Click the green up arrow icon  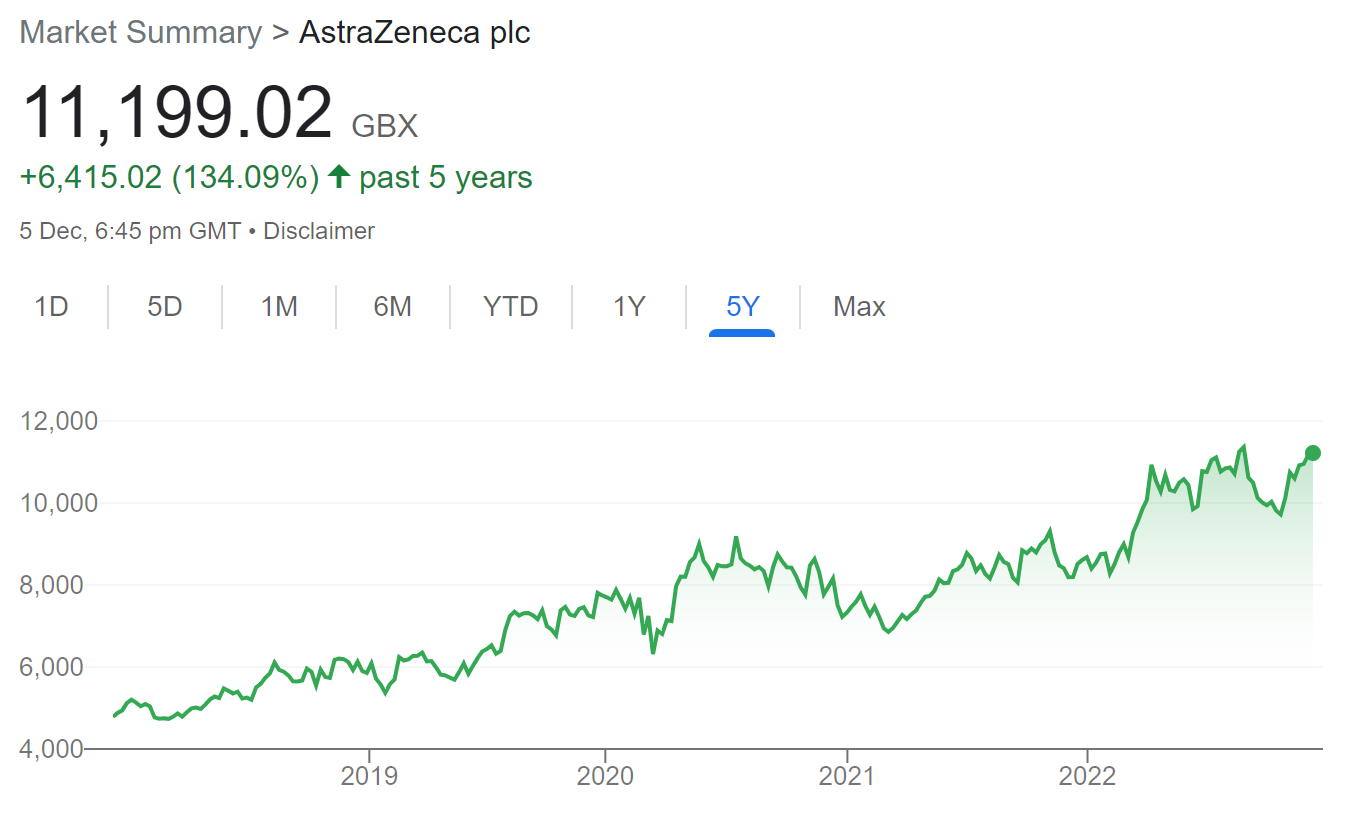(339, 178)
